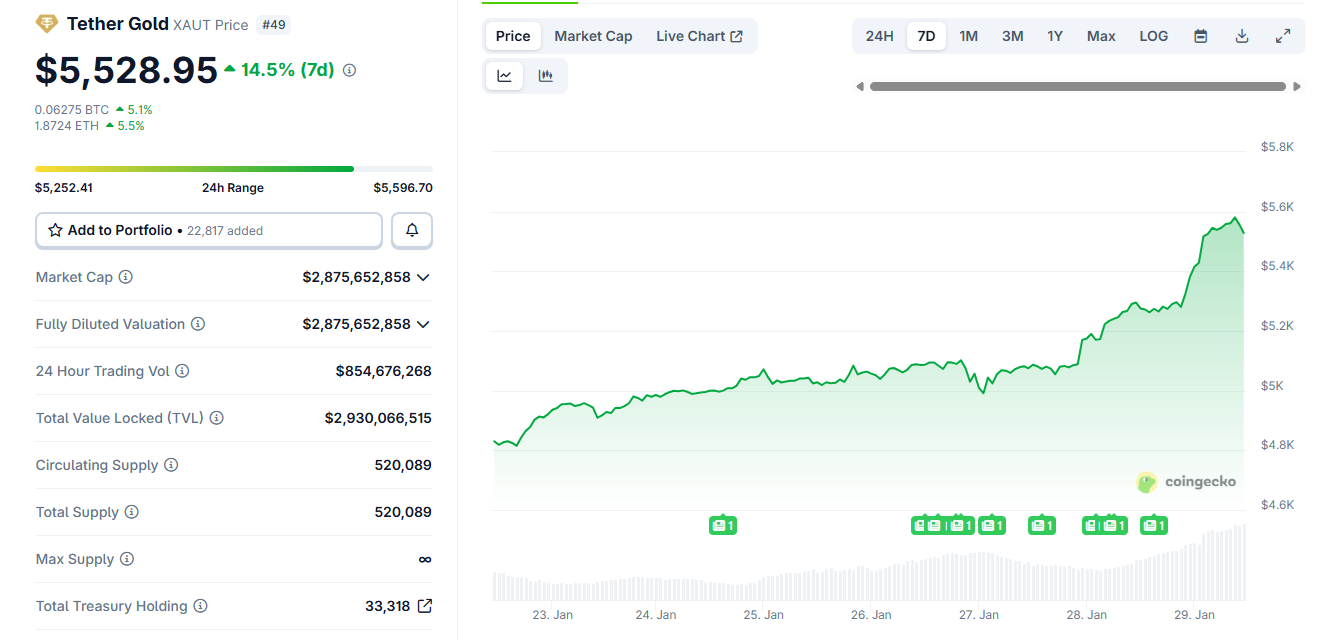Screen dimensions: 1320x640
Task: Click the Market Cap info icon
Action: click(126, 277)
